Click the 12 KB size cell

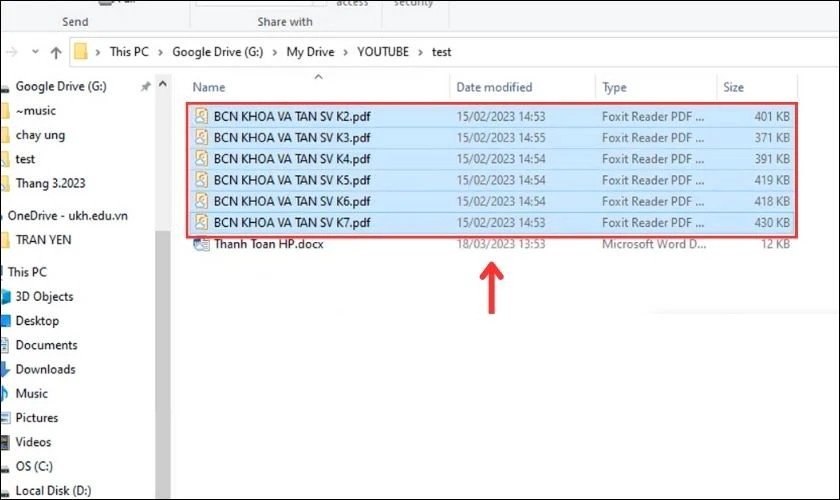[775, 244]
